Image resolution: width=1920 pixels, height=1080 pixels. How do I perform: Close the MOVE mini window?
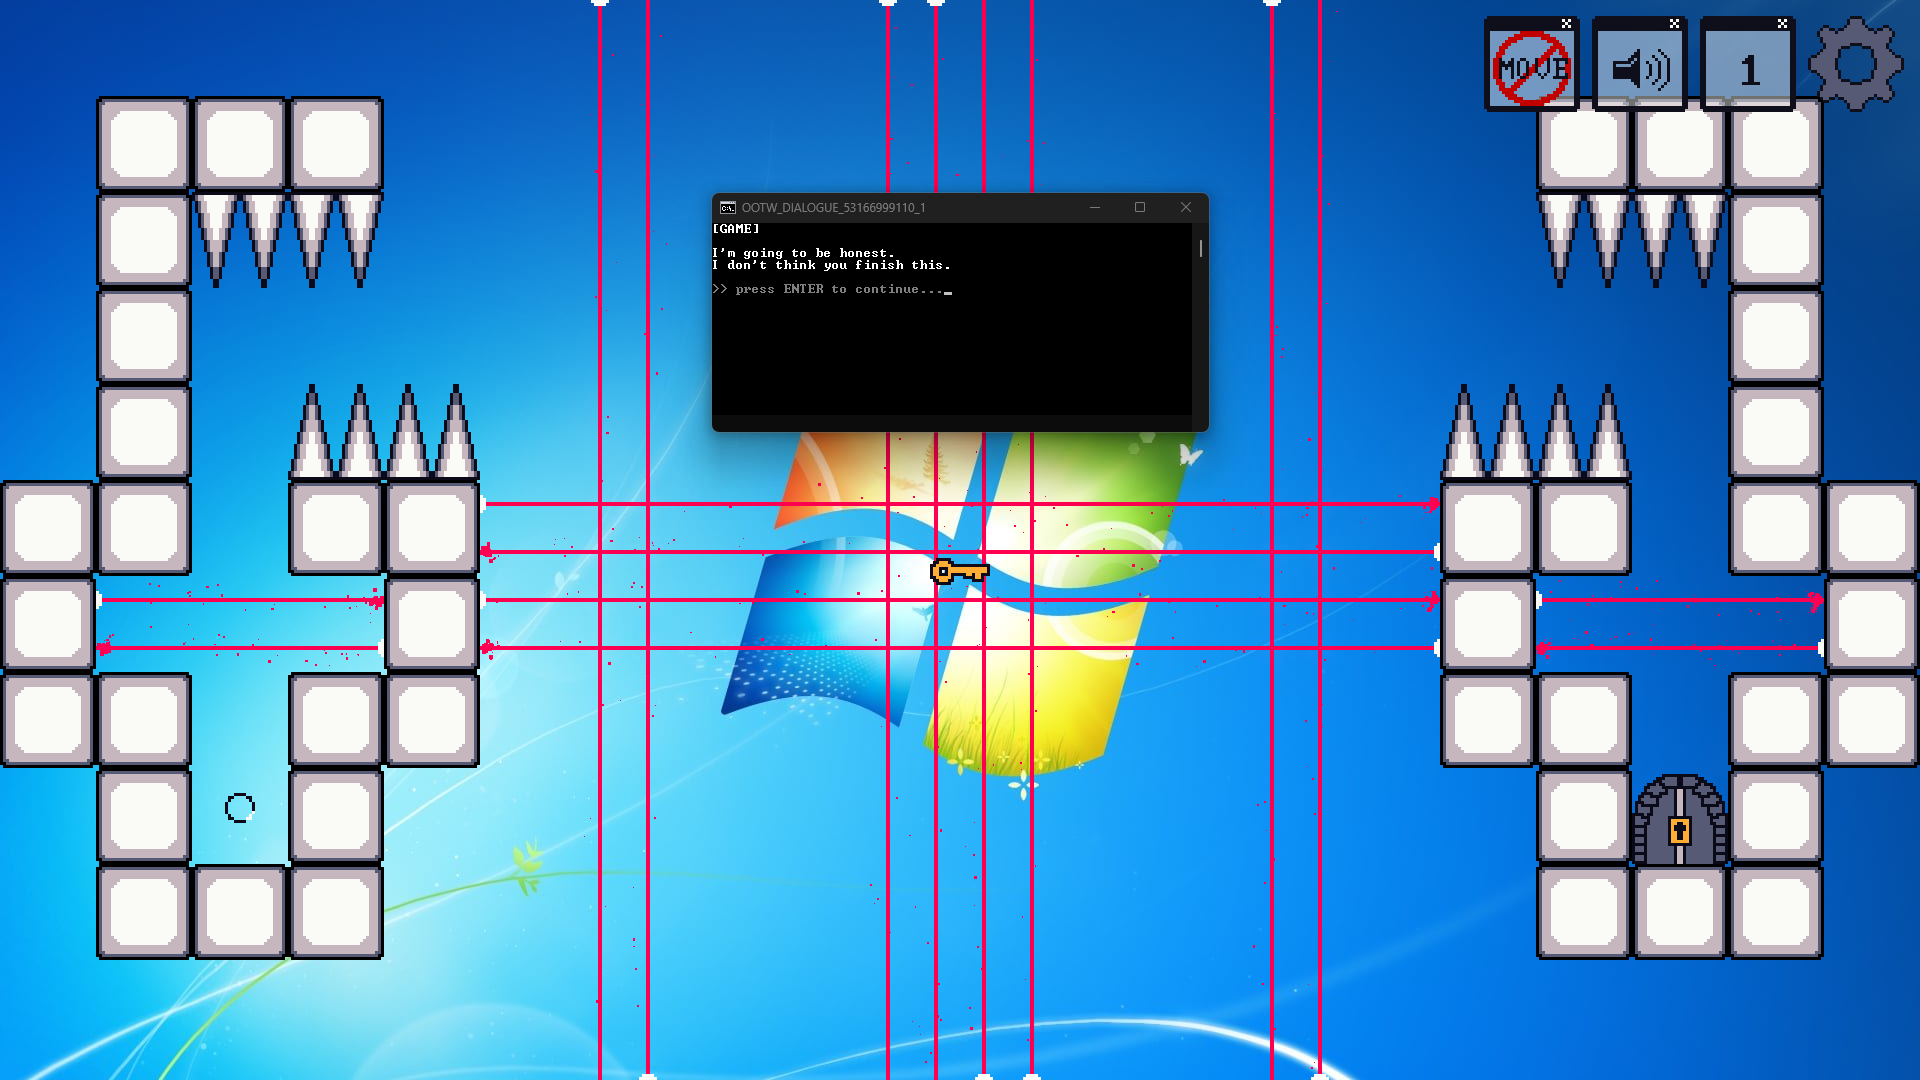coord(1567,23)
